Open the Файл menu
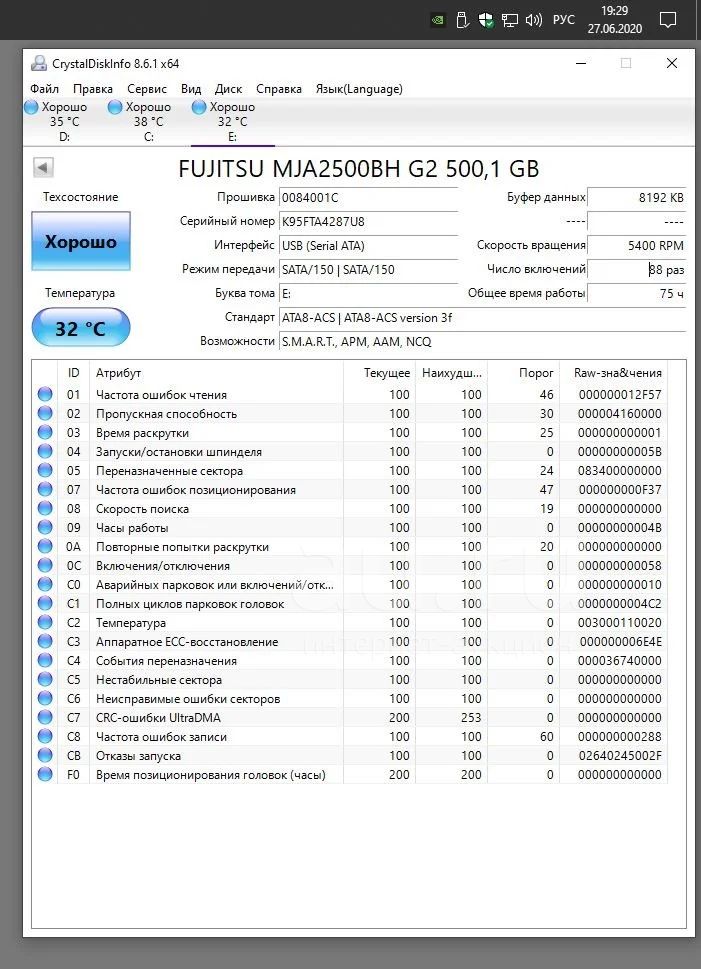Screen dimensions: 701x969 45,89
